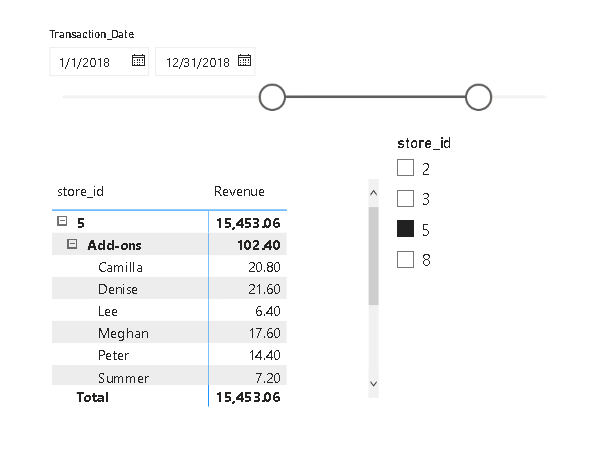Image resolution: width=589 pixels, height=450 pixels.
Task: Click the Total row label
Action: pyautogui.click(x=92, y=397)
